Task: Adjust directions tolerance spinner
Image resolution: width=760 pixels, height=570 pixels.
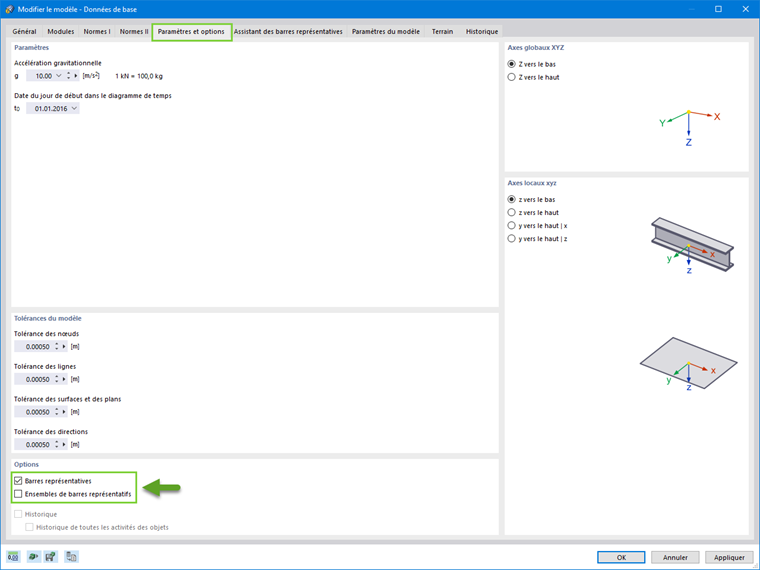Action: pyautogui.click(x=57, y=444)
